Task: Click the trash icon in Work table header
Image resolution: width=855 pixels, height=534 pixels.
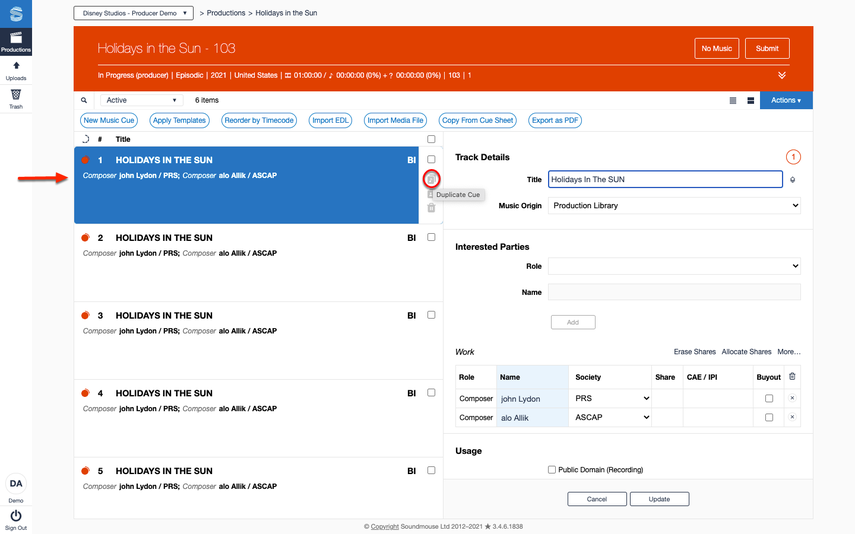Action: coord(792,376)
